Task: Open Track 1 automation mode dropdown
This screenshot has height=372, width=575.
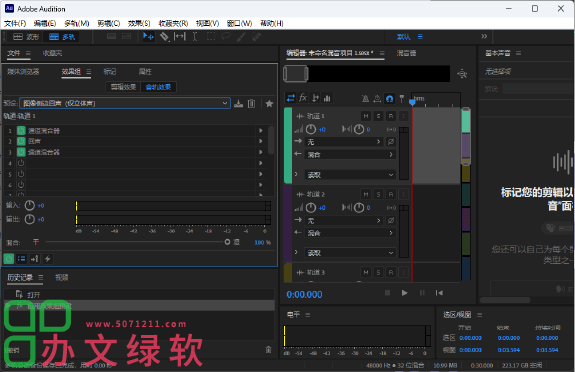Action: click(x=350, y=175)
